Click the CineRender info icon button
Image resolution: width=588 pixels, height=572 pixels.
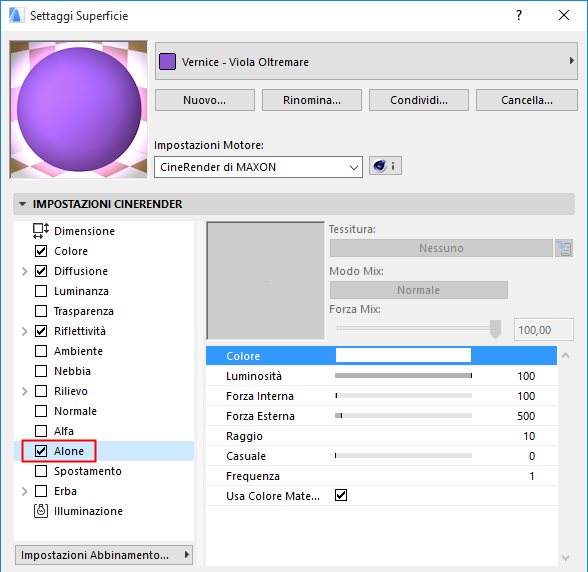pyautogui.click(x=385, y=166)
